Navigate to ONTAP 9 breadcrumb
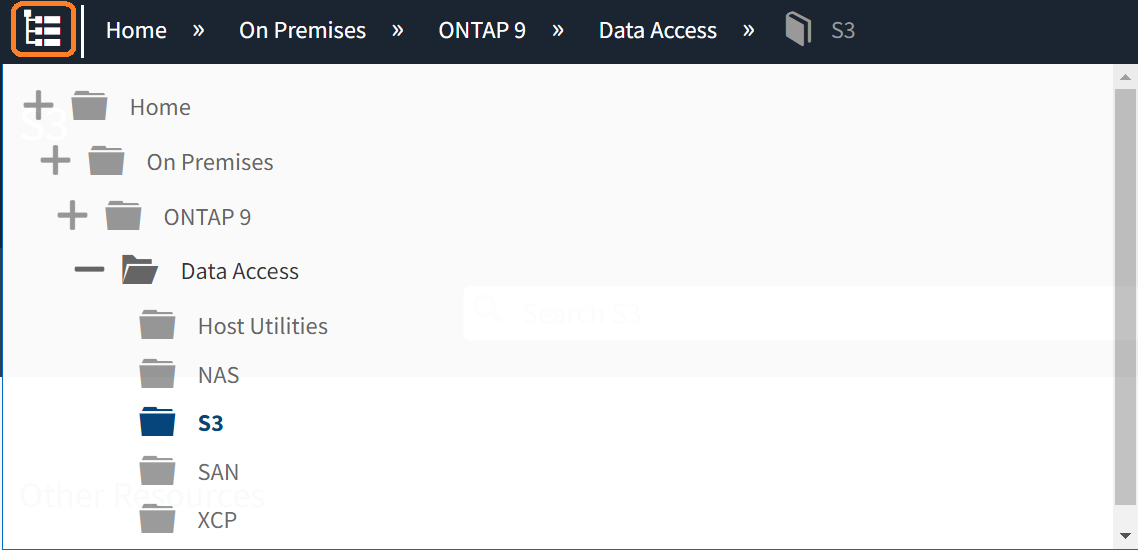 (481, 30)
